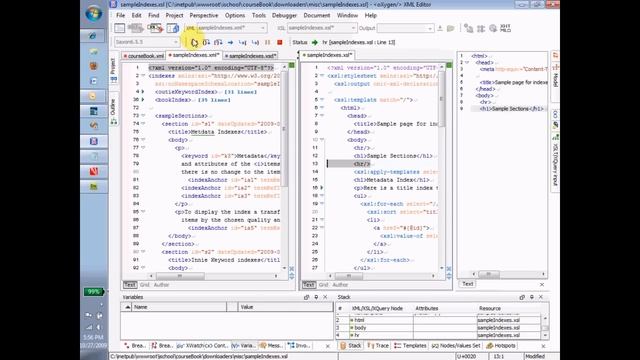
Task: Switch left editor to Grid mode
Action: pyautogui.click(x=144, y=285)
